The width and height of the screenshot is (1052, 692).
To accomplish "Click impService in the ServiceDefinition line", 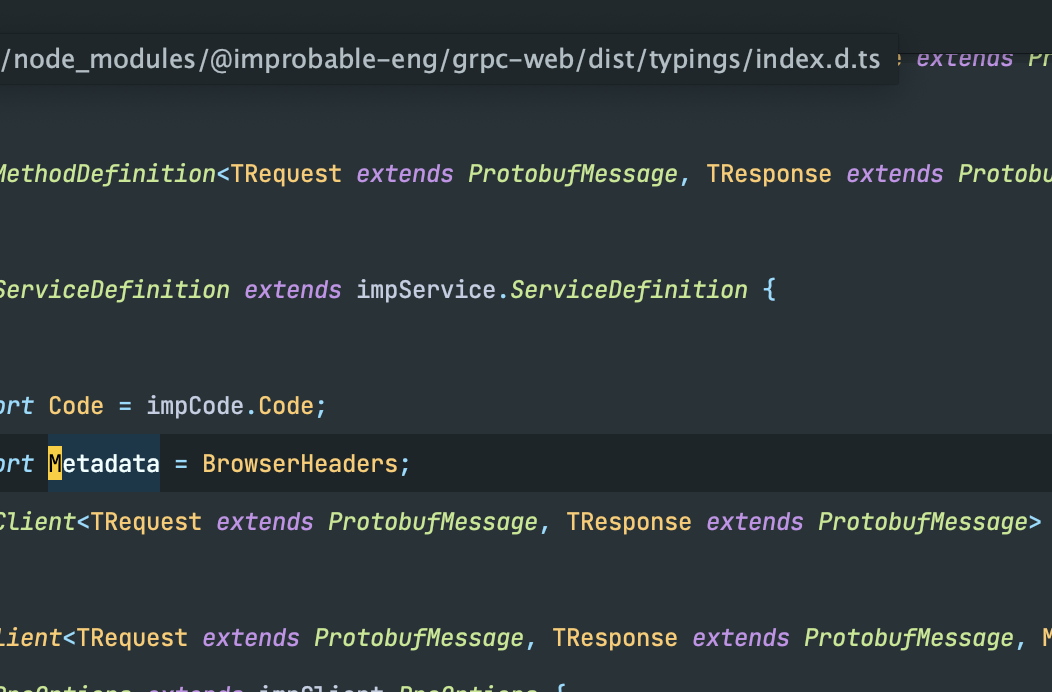I will 426,290.
